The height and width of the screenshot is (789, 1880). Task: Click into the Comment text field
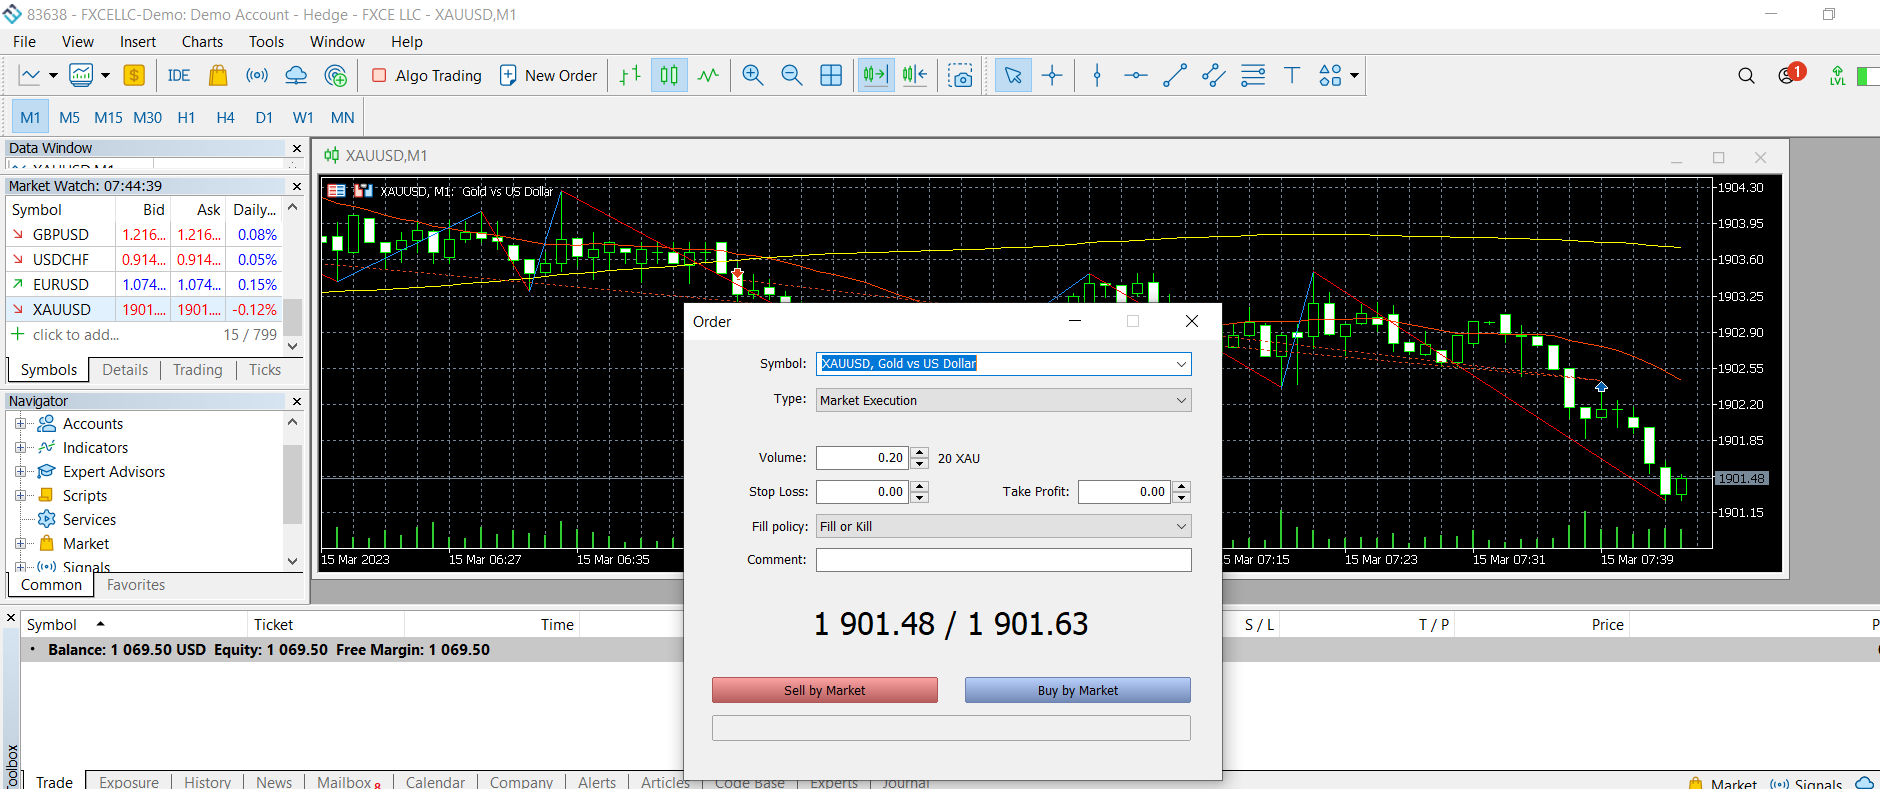point(1003,560)
